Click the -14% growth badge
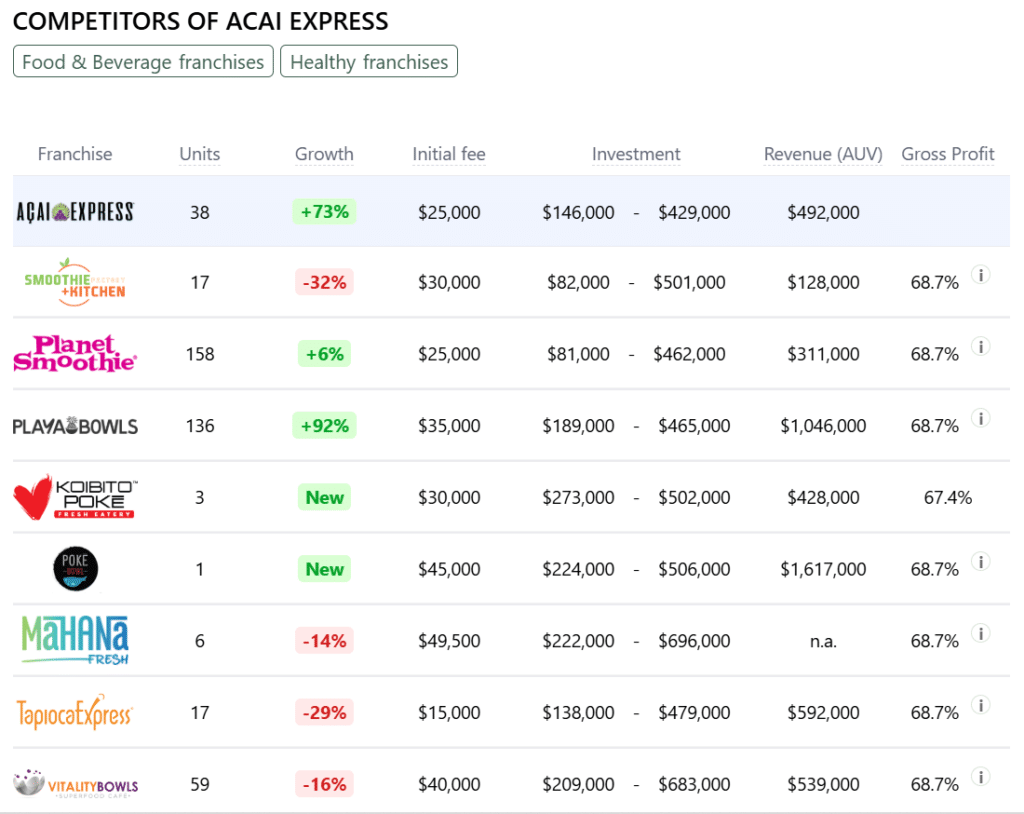Image resolution: width=1024 pixels, height=814 pixels. tap(325, 641)
